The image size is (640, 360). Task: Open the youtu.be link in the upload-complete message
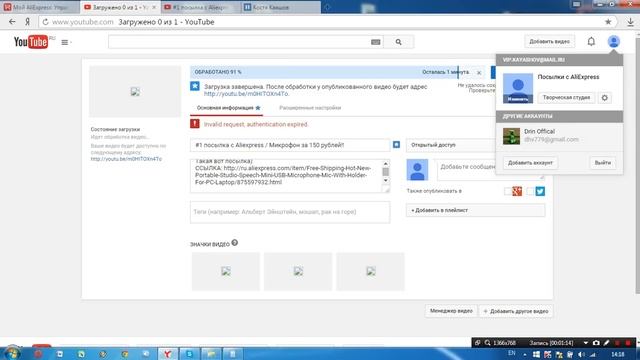246,93
